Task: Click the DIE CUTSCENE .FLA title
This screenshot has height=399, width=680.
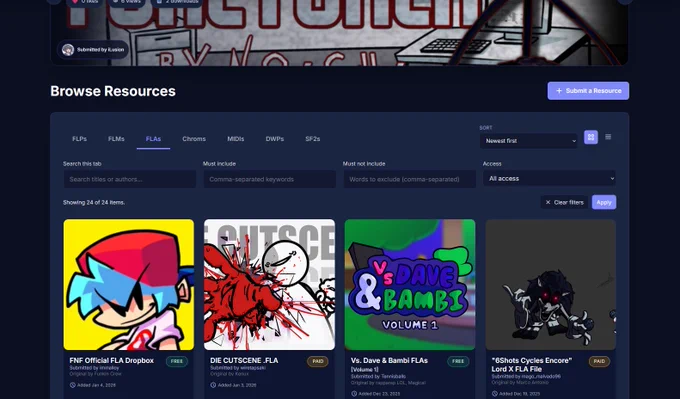Action: [244, 360]
